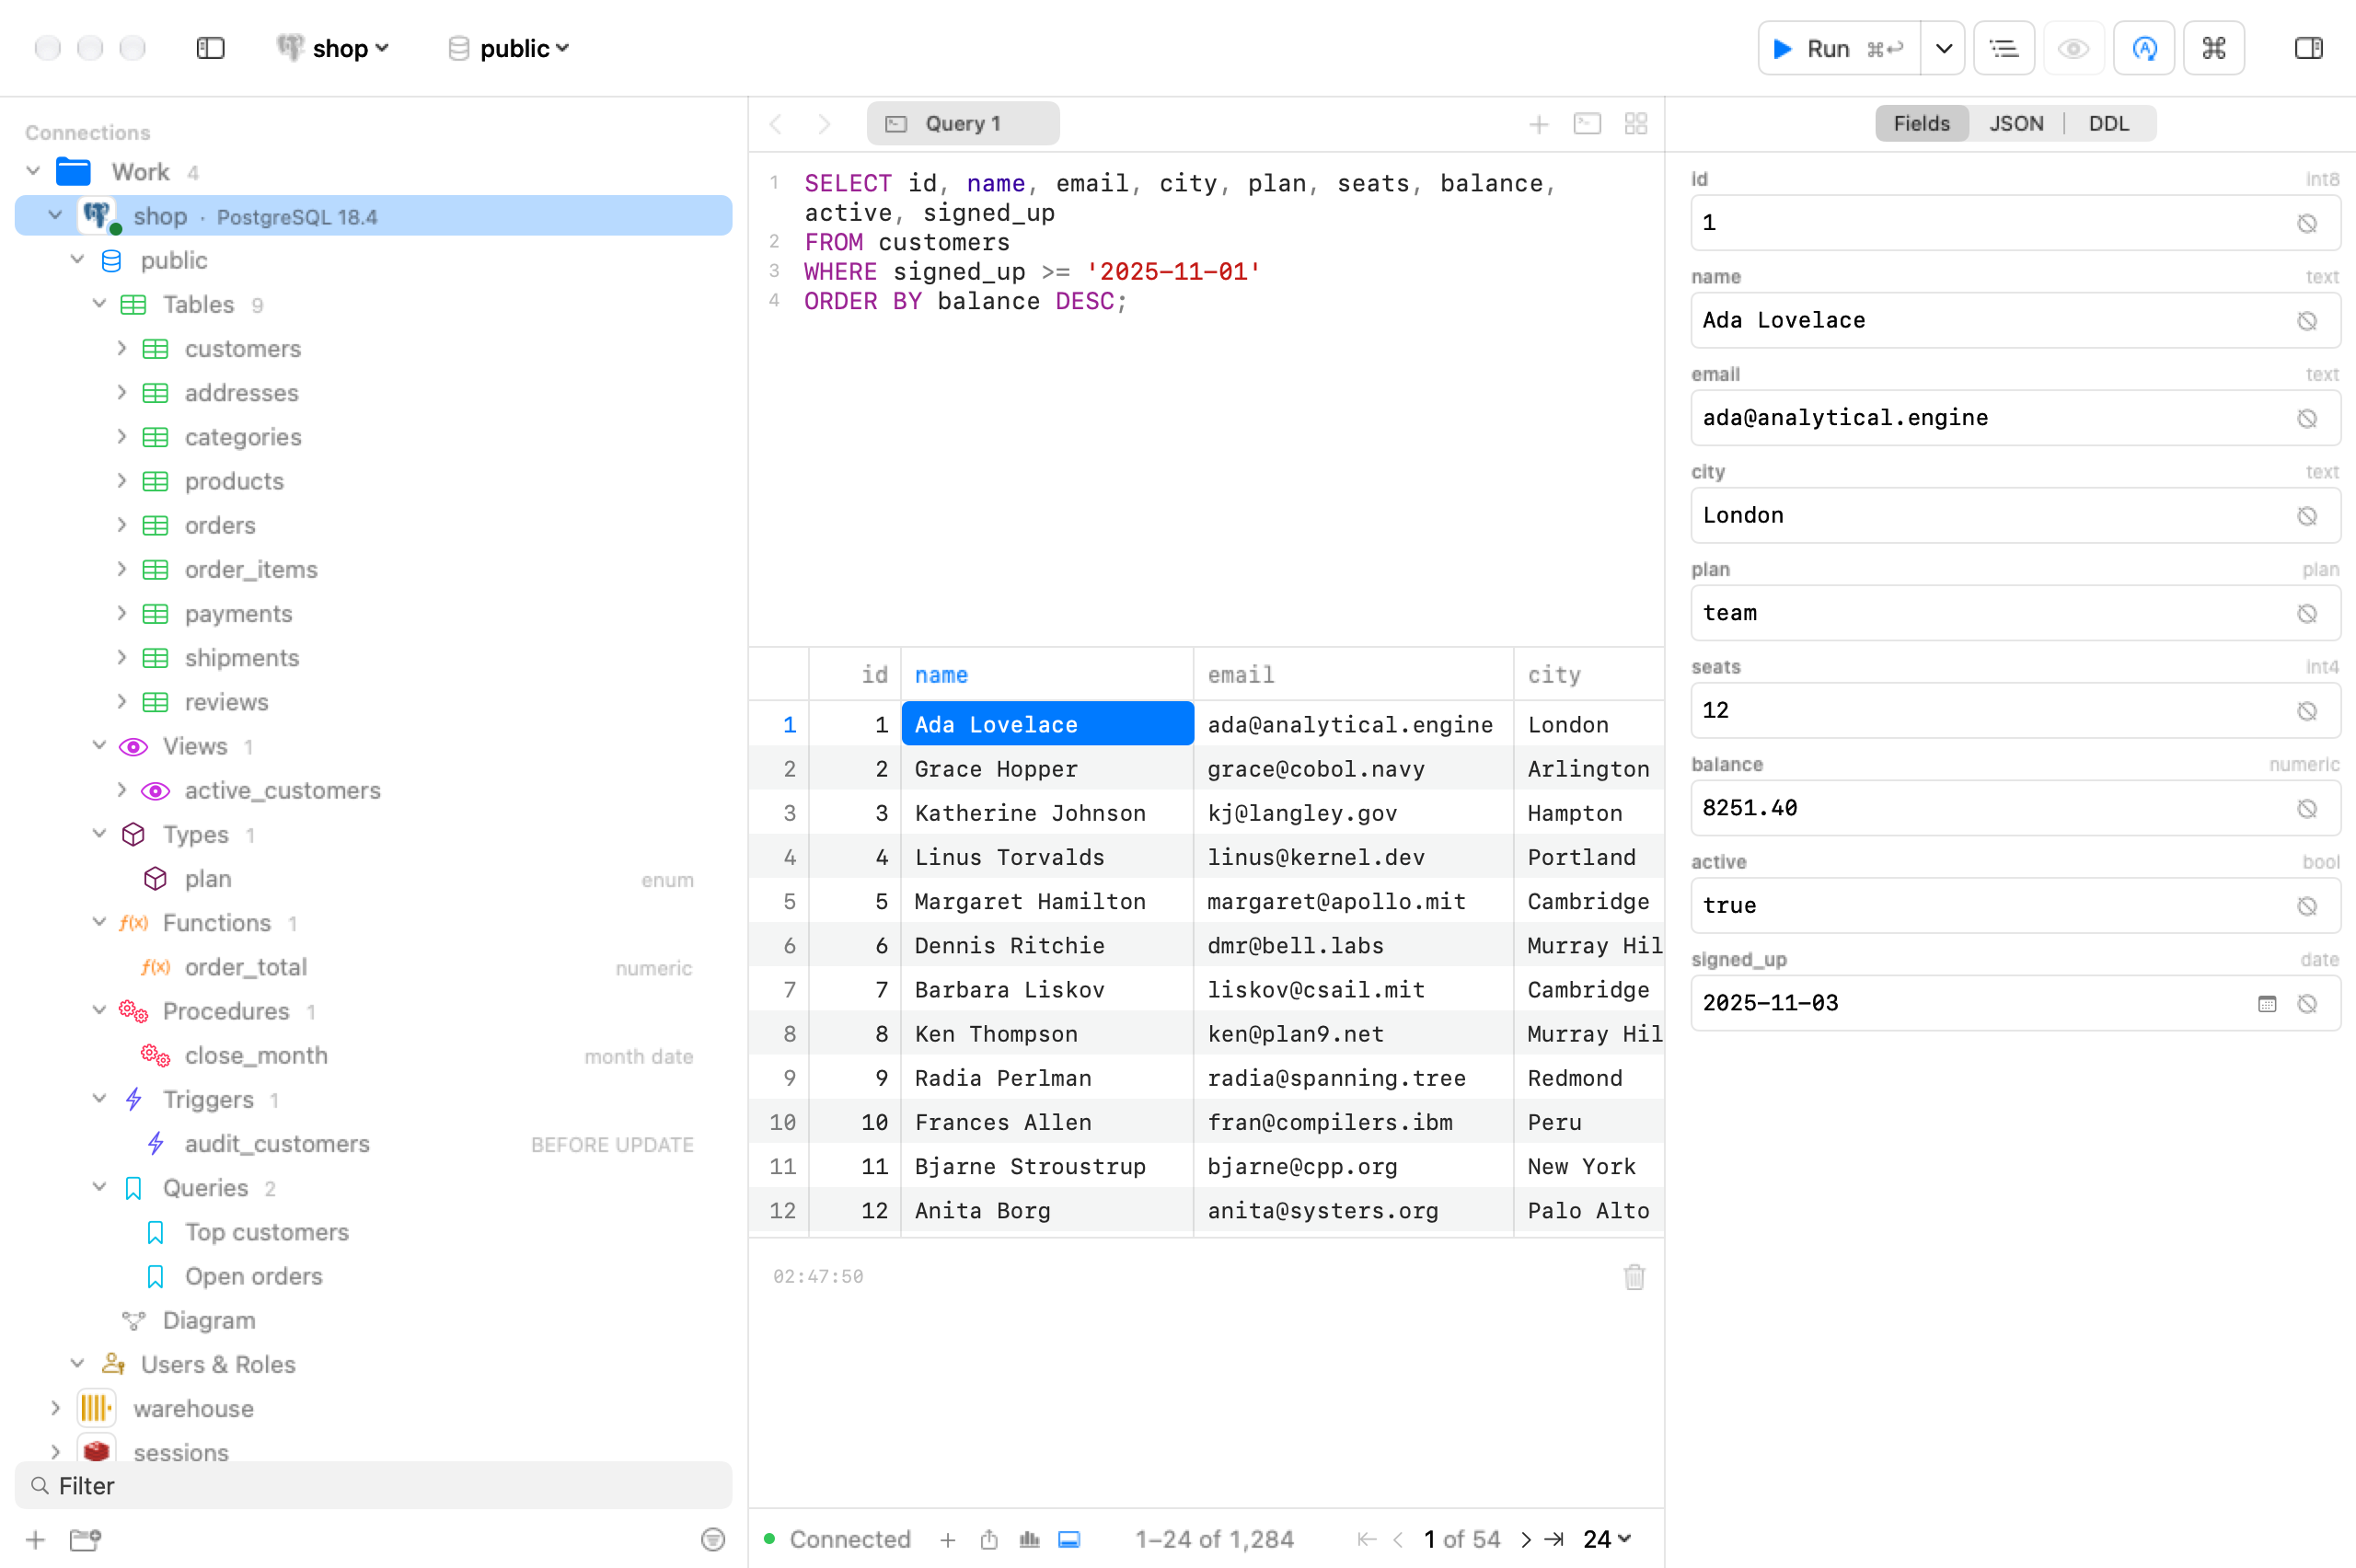Image resolution: width=2356 pixels, height=1568 pixels.
Task: Select the addresses table
Action: pyautogui.click(x=241, y=392)
